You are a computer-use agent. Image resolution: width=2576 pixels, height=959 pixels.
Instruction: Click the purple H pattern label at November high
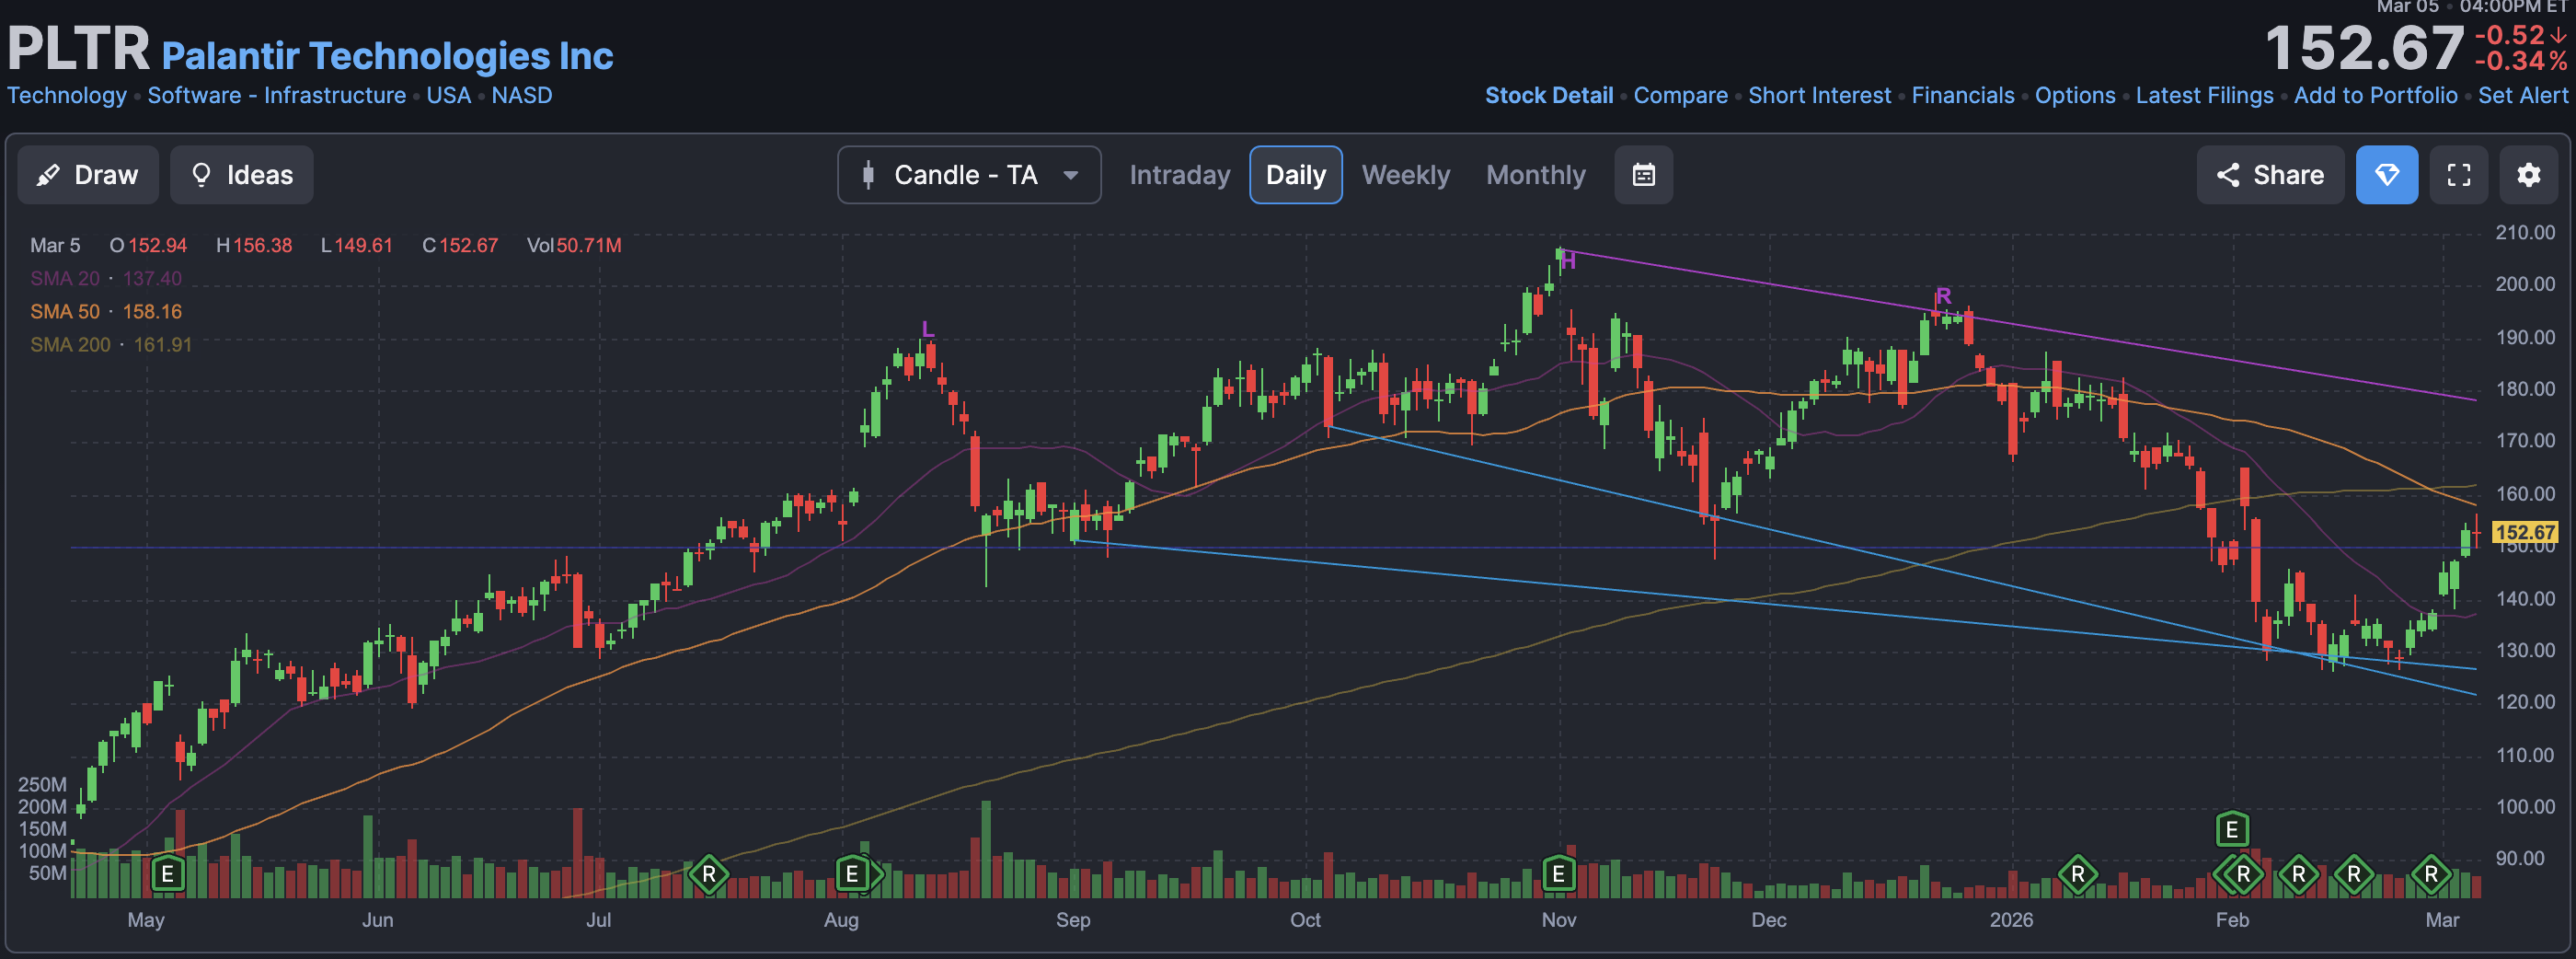[1568, 261]
